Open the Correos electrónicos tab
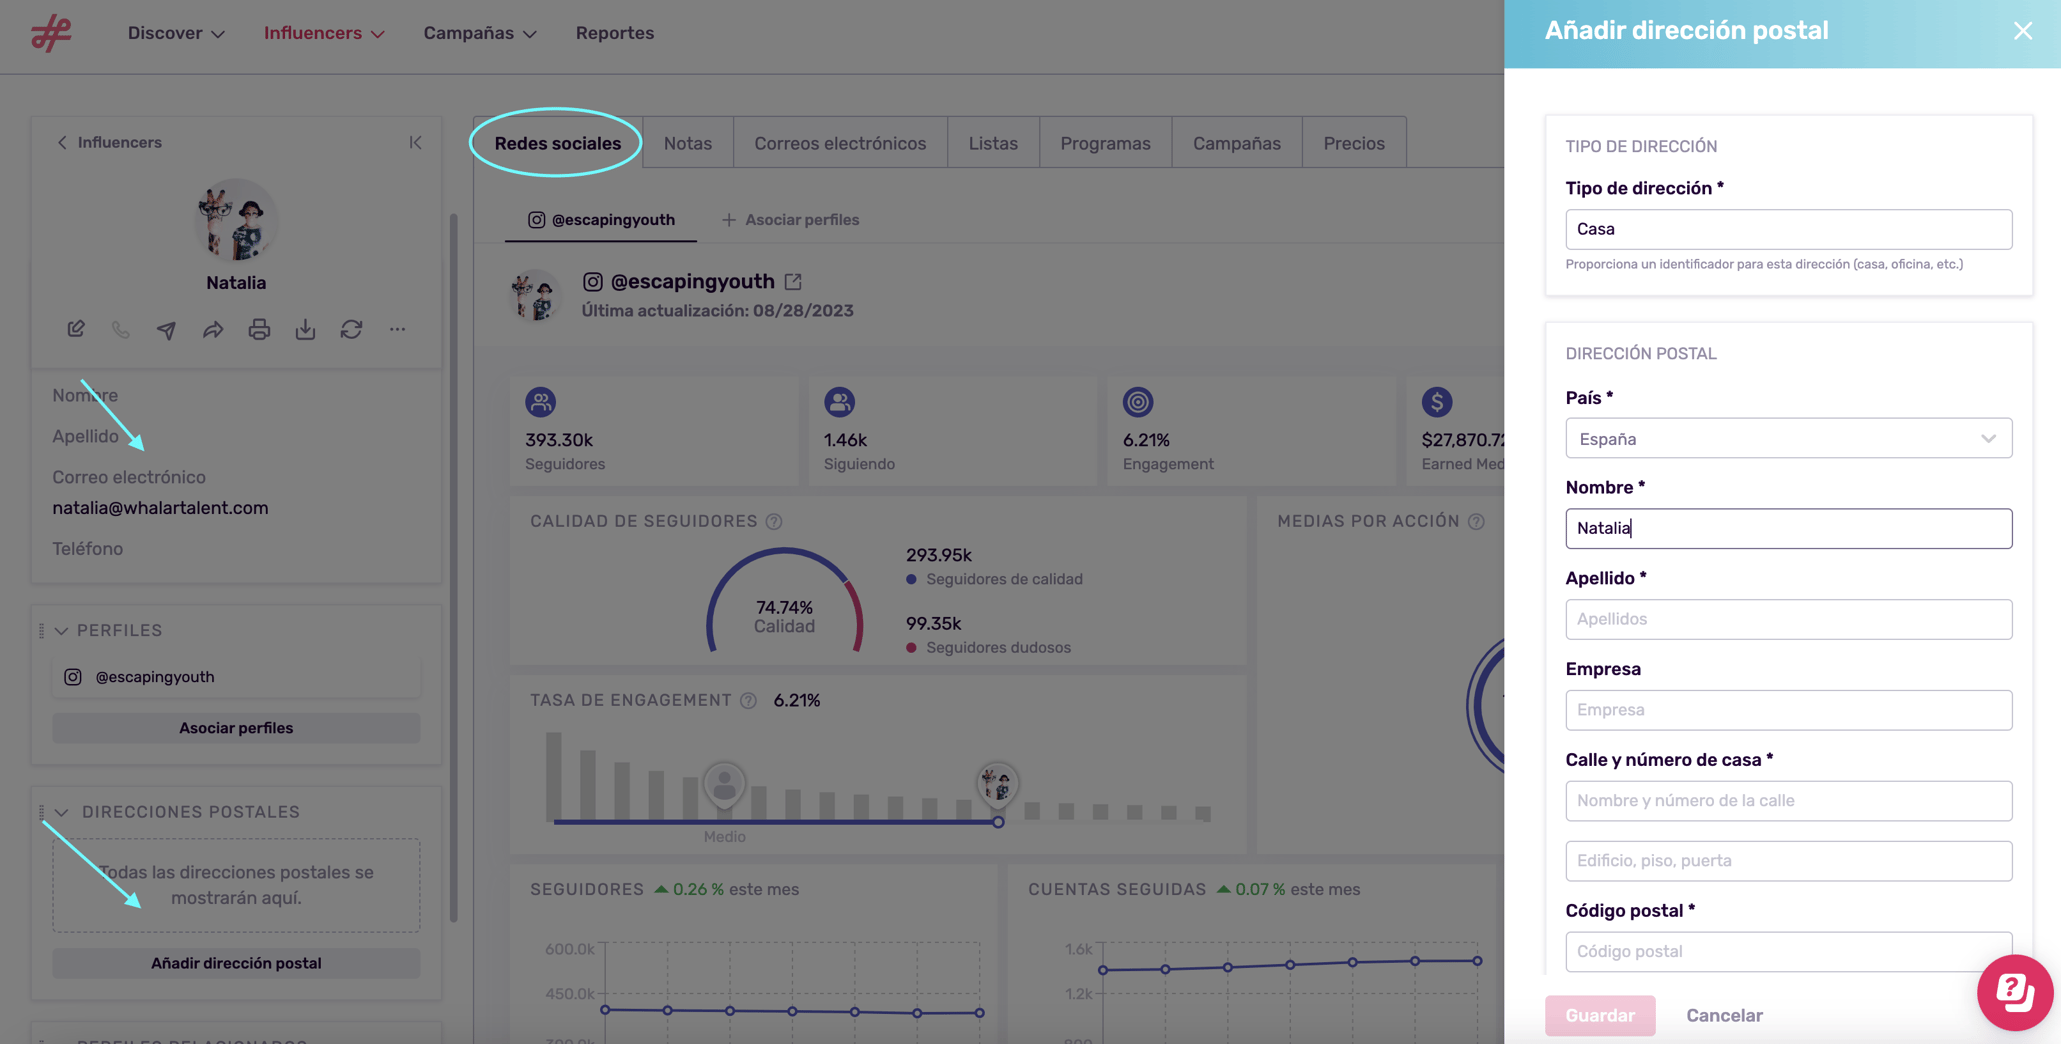 [840, 143]
